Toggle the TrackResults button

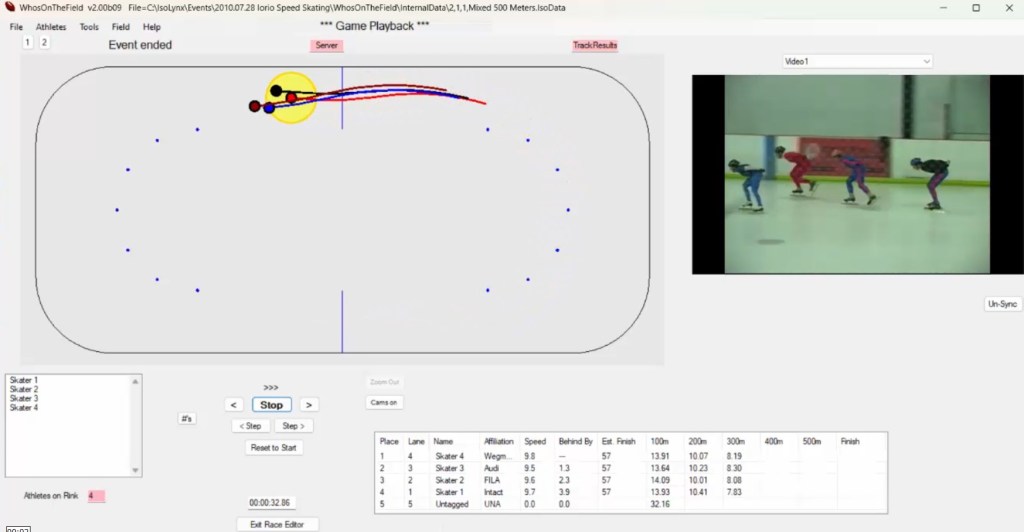[x=594, y=45]
